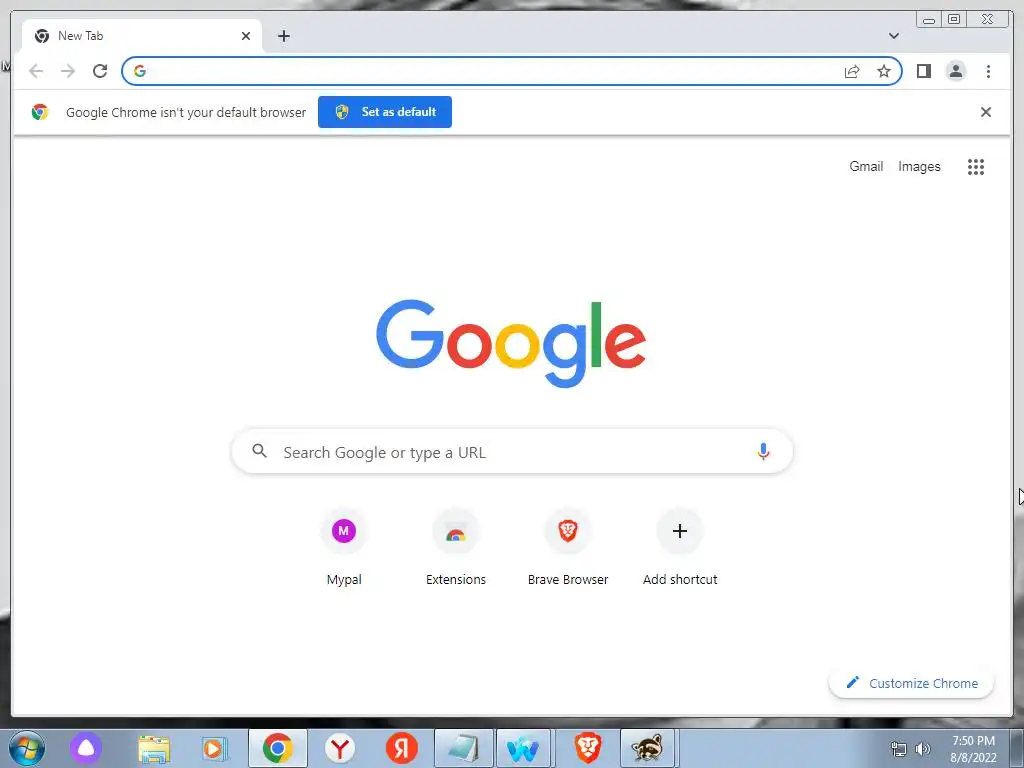Click the magnifier icon in the search box
1024x768 pixels.
click(x=259, y=451)
